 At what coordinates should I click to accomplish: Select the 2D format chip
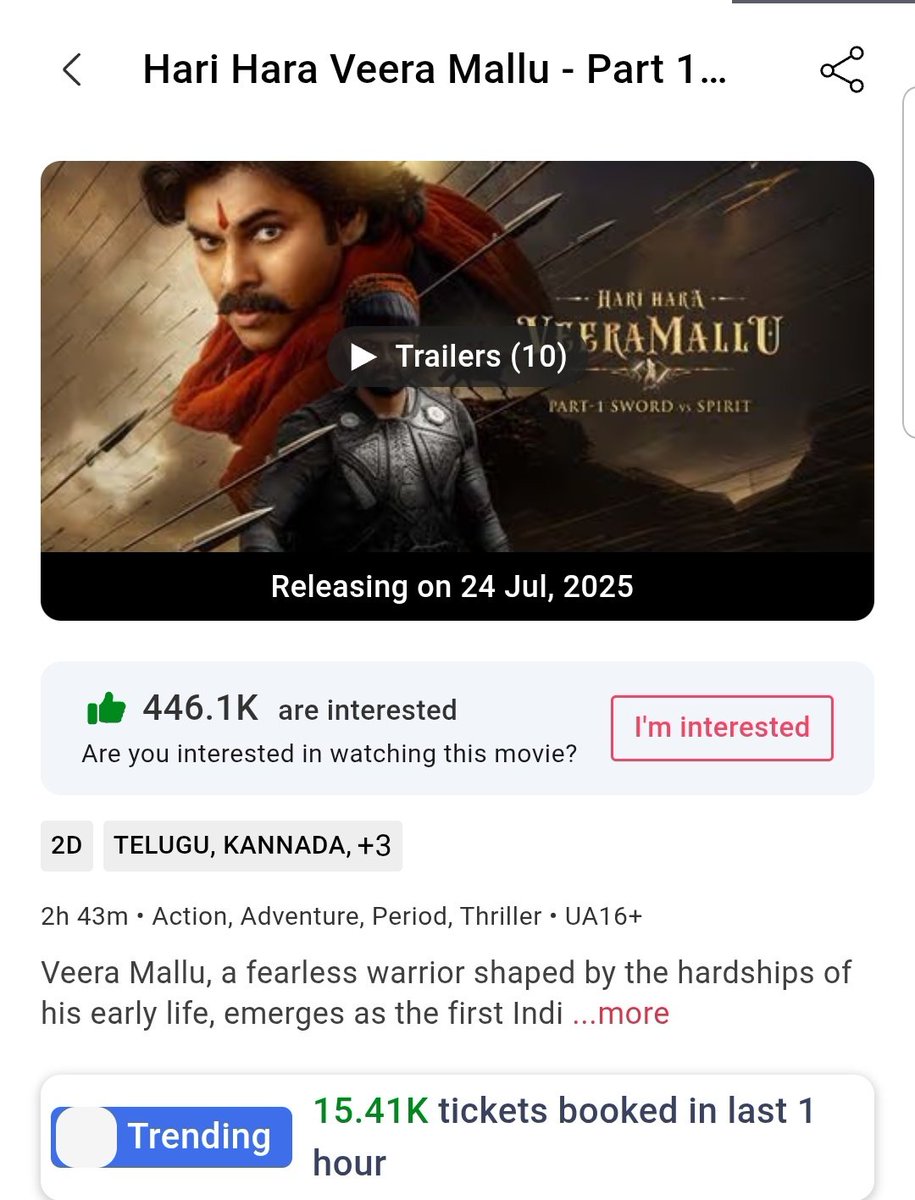66,846
